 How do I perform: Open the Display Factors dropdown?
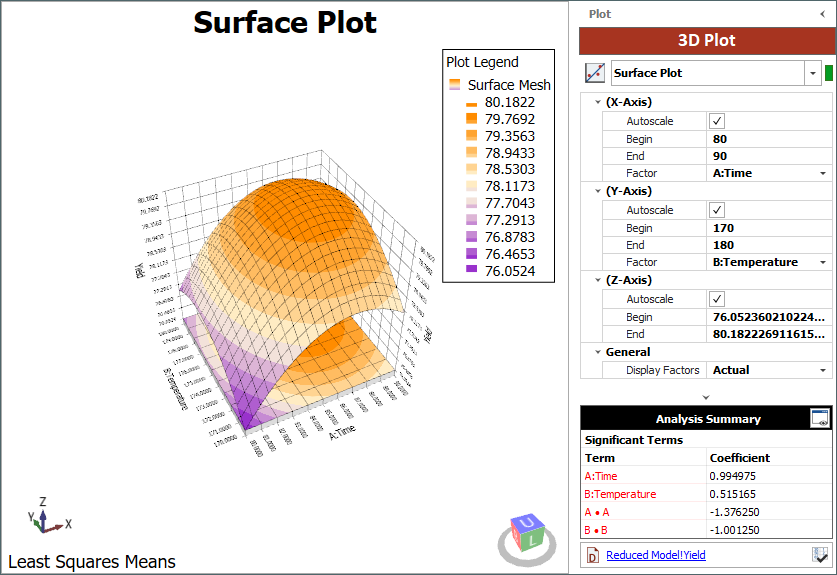click(x=823, y=370)
